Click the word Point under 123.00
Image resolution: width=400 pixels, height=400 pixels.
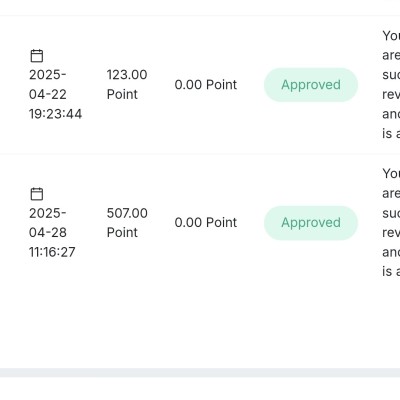click(x=122, y=94)
